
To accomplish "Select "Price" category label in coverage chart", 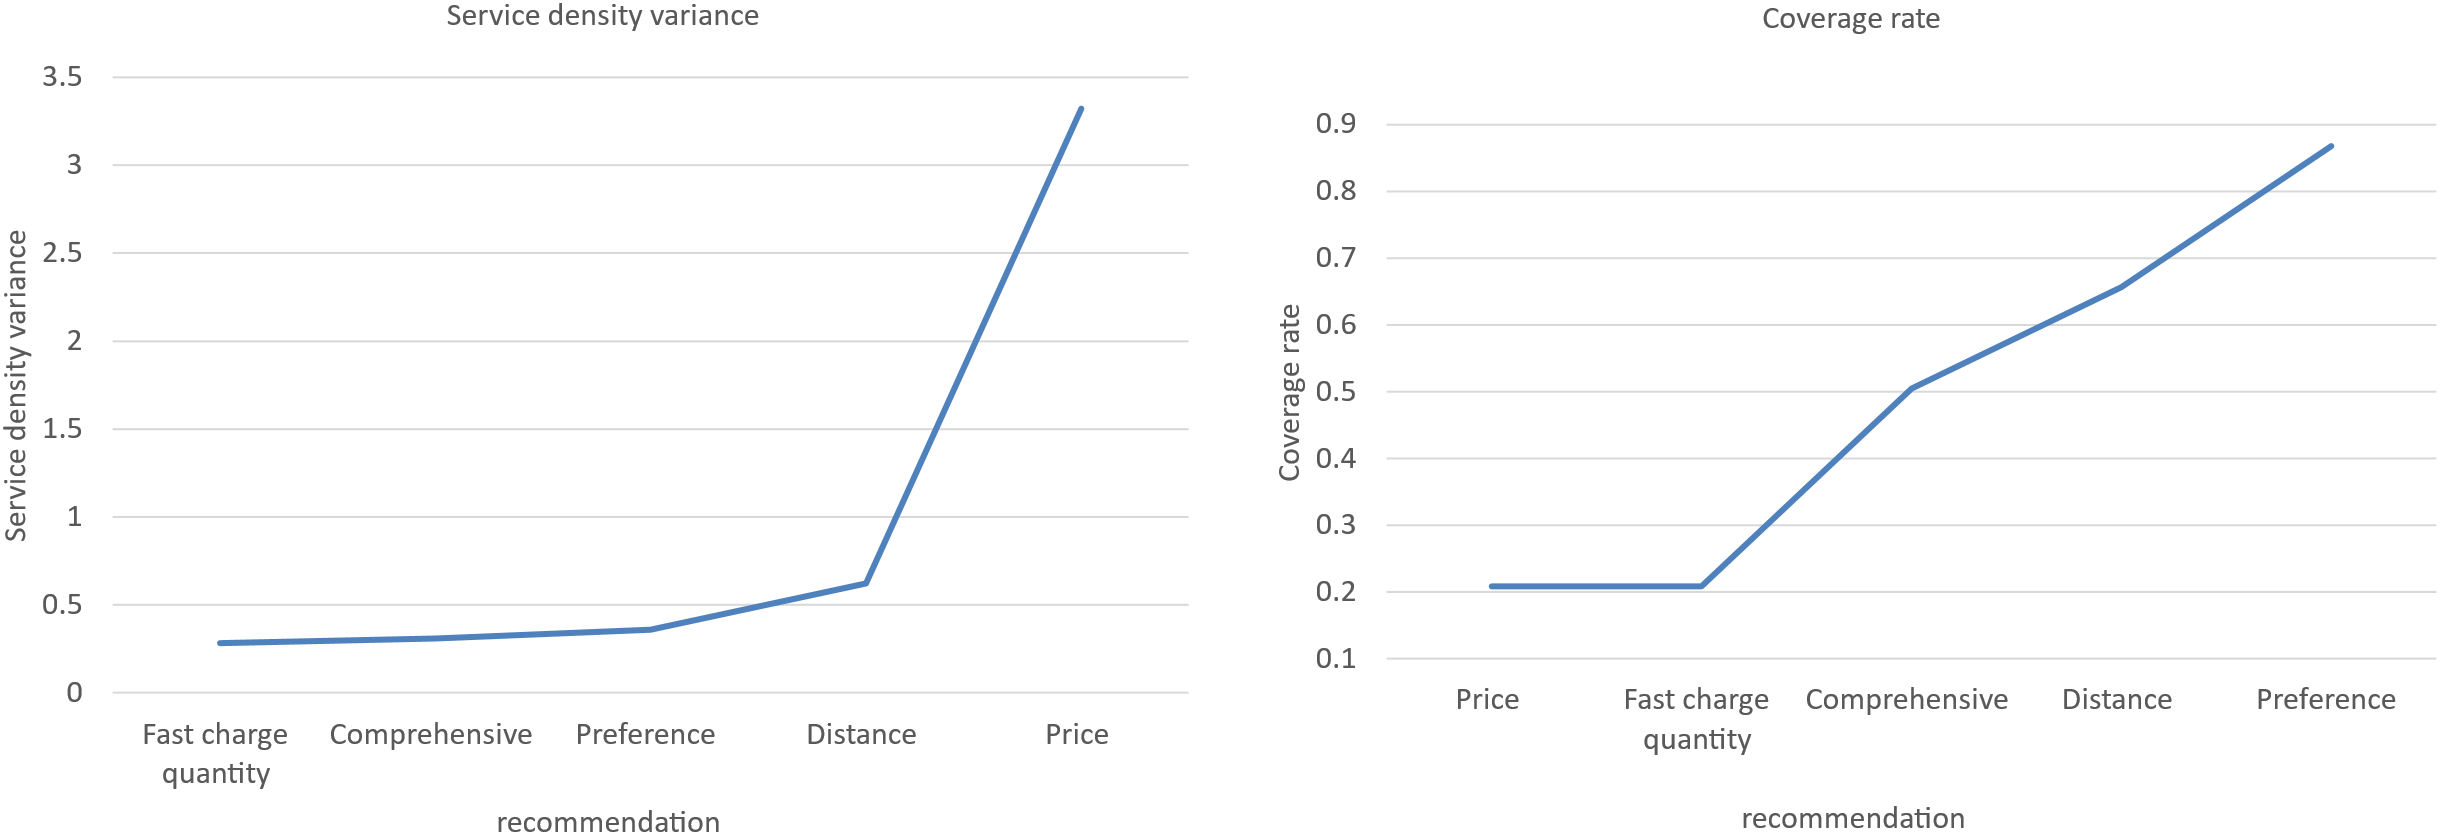I will (1487, 700).
